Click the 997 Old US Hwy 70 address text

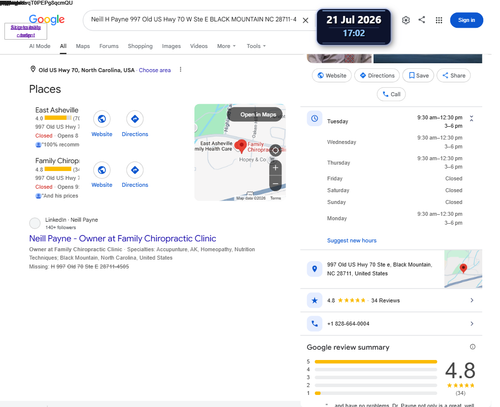pyautogui.click(x=379, y=269)
